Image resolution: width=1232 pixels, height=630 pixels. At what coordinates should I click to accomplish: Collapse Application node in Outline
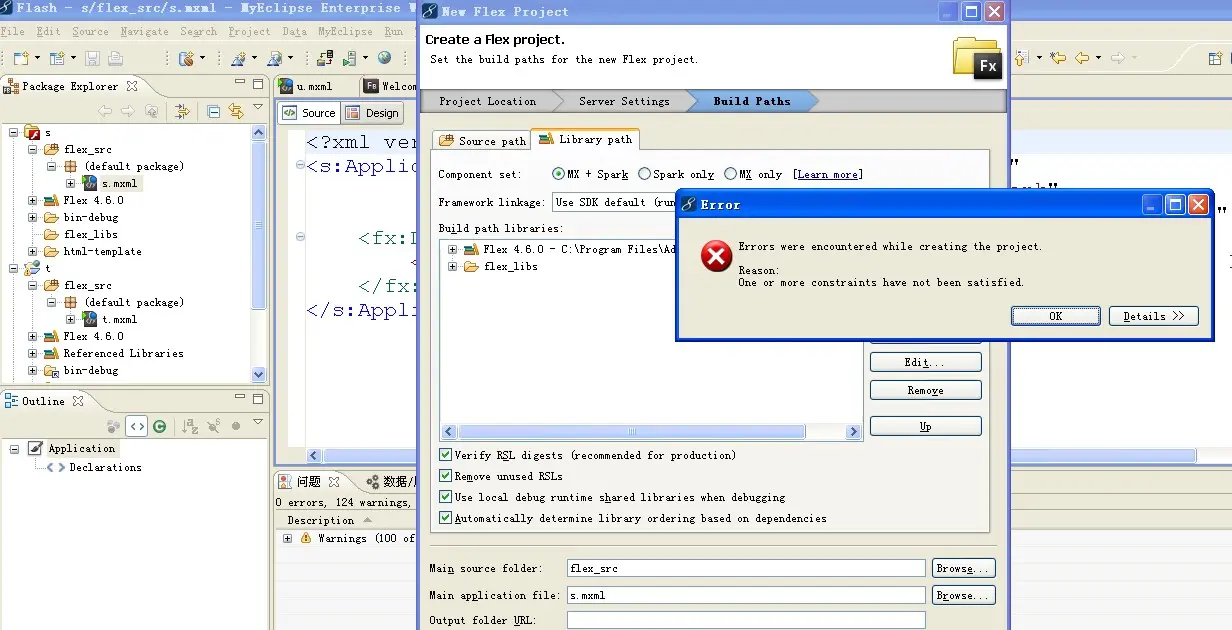pyautogui.click(x=15, y=449)
